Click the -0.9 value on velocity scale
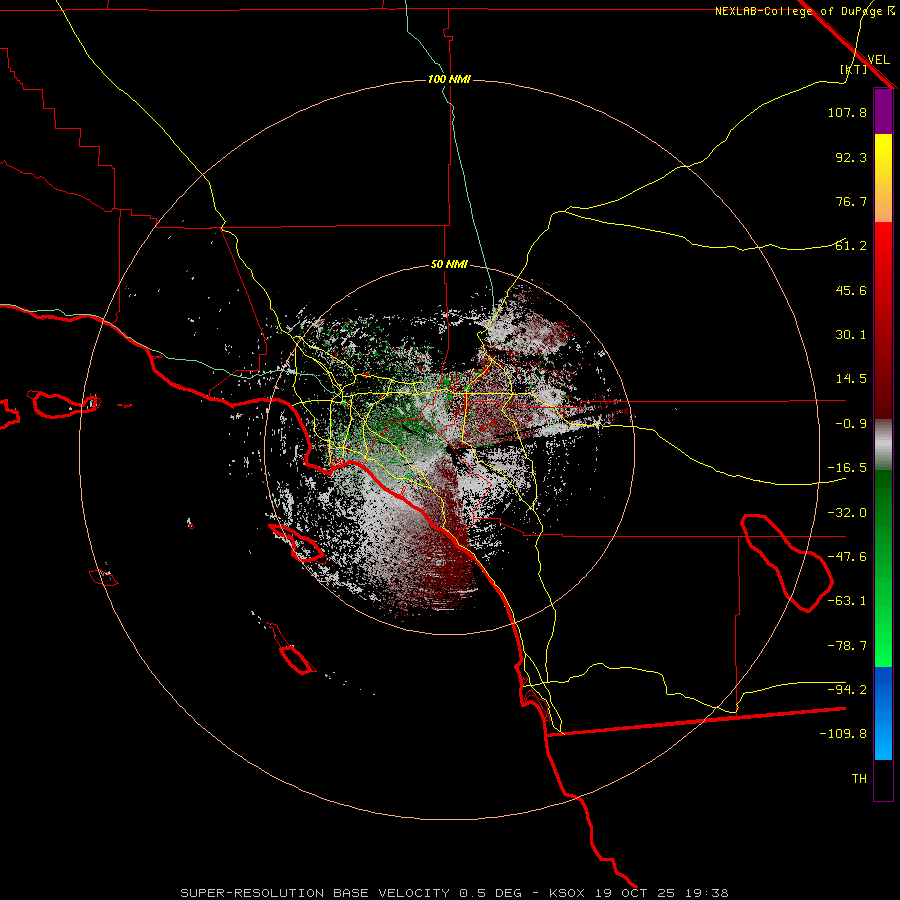This screenshot has height=900, width=900. click(851, 424)
